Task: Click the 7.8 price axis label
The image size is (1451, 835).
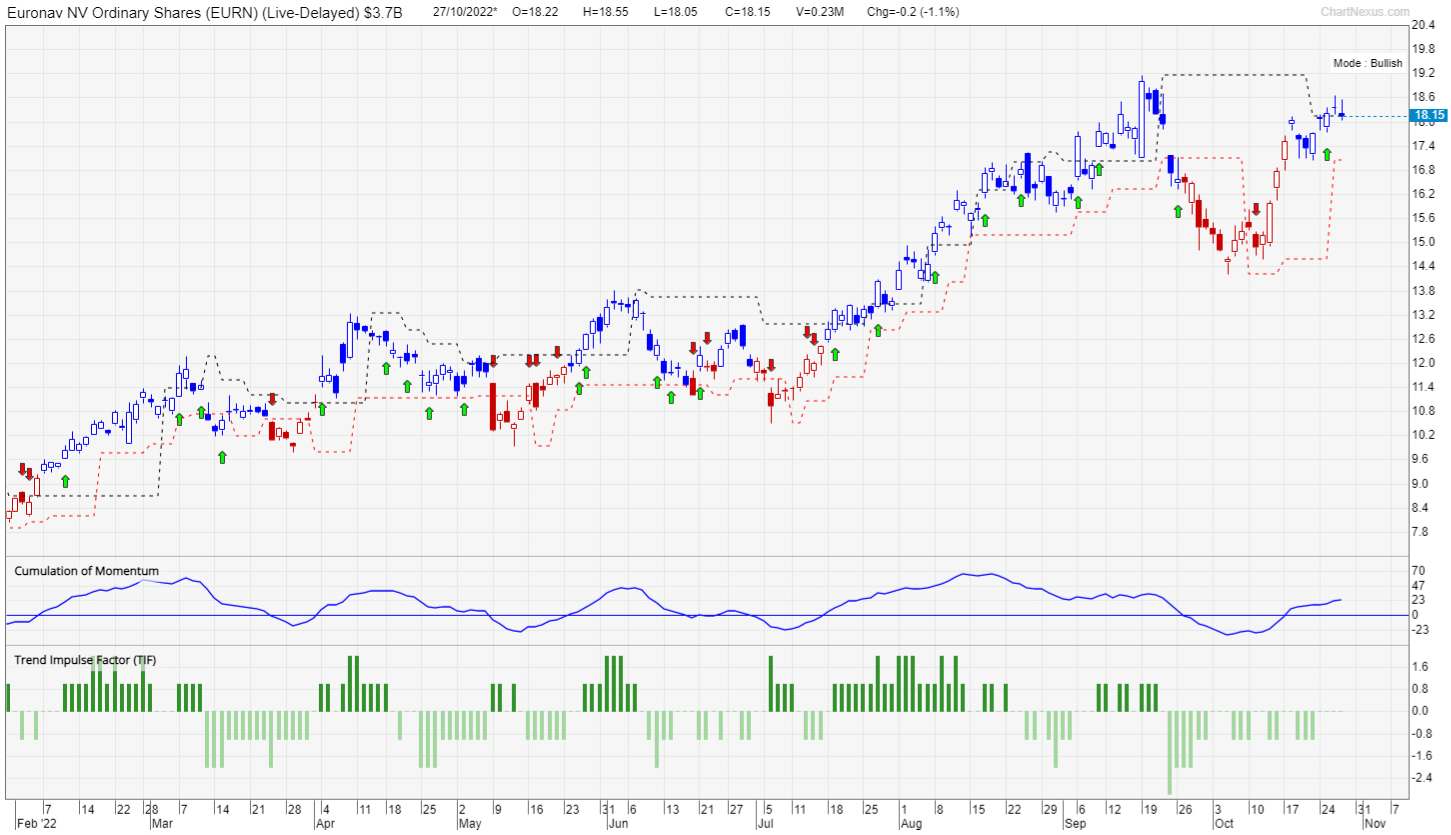Action: point(1420,532)
